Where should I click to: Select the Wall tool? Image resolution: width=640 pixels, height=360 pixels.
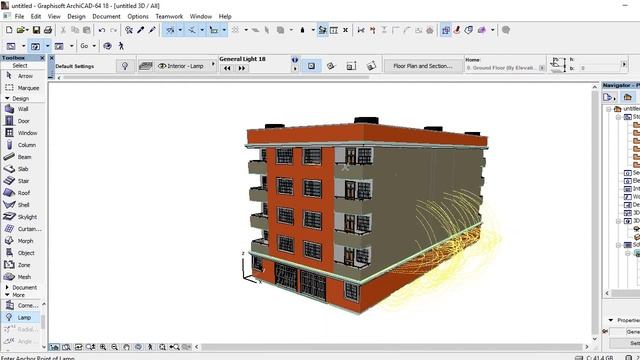(x=23, y=109)
